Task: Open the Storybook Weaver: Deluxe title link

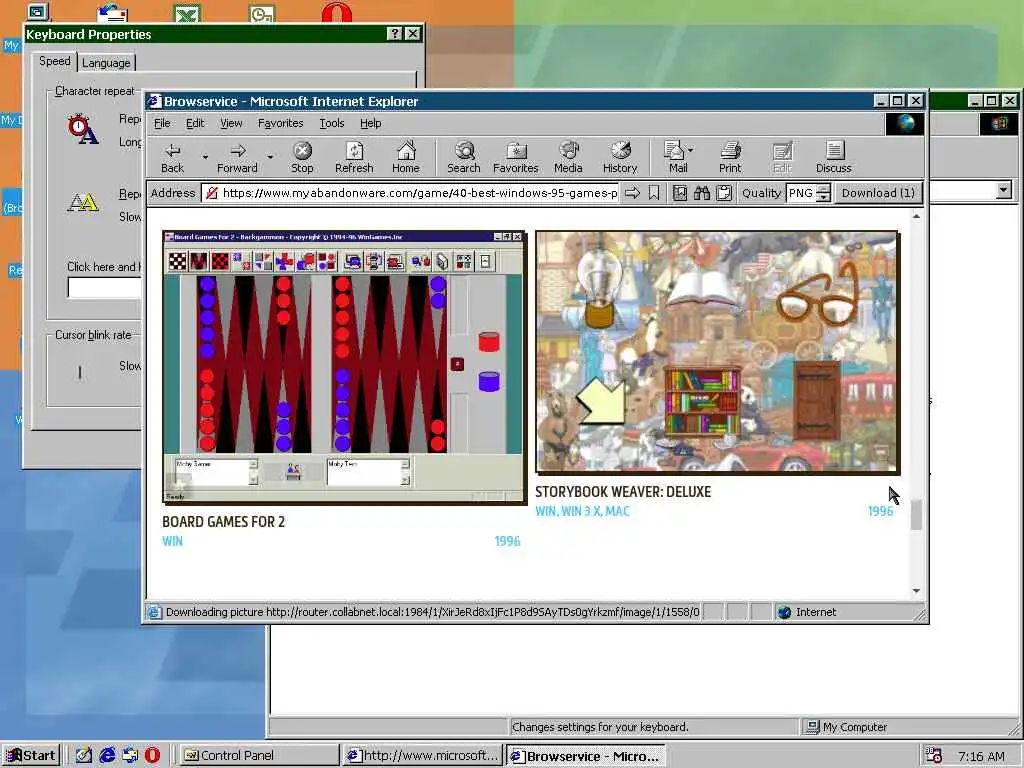Action: (x=623, y=492)
